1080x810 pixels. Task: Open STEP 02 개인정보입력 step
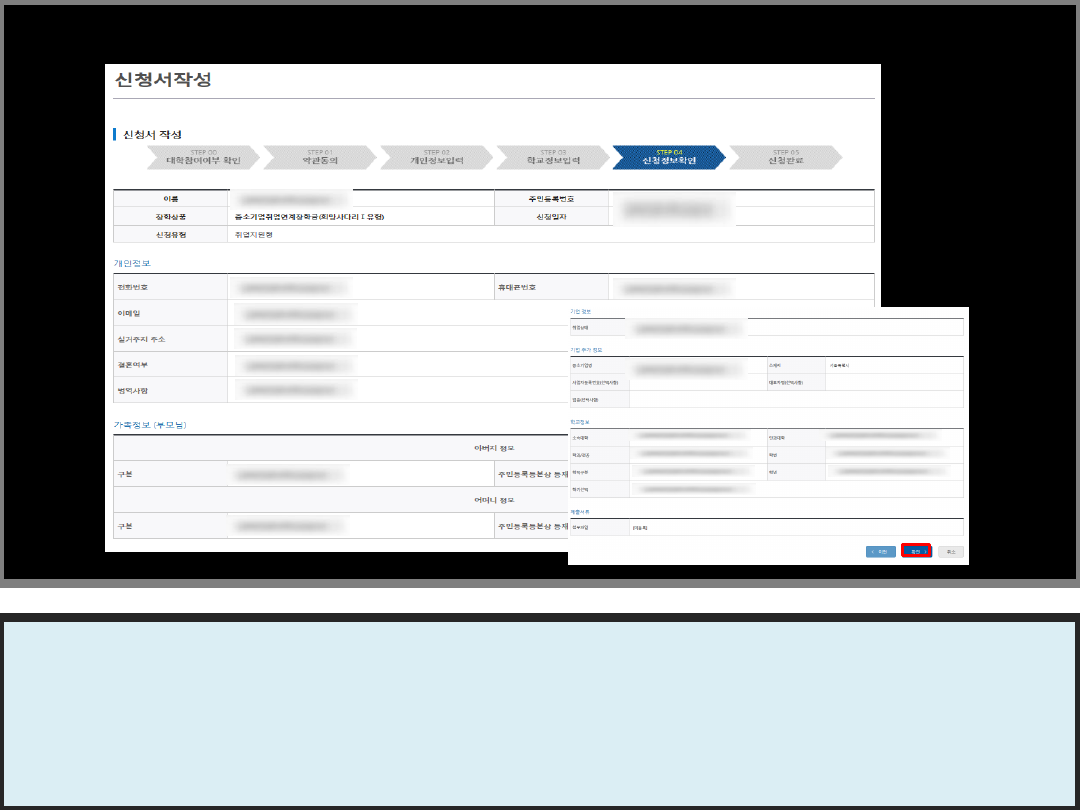436,157
